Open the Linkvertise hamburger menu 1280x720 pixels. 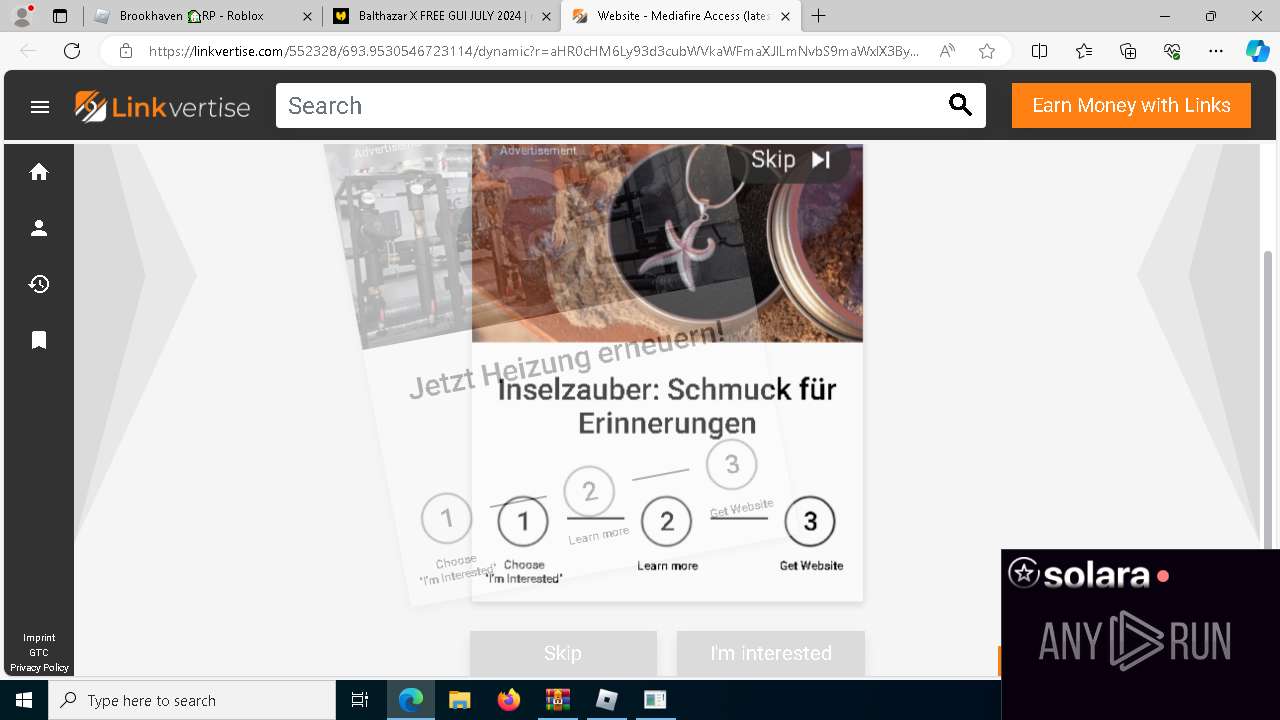point(40,106)
